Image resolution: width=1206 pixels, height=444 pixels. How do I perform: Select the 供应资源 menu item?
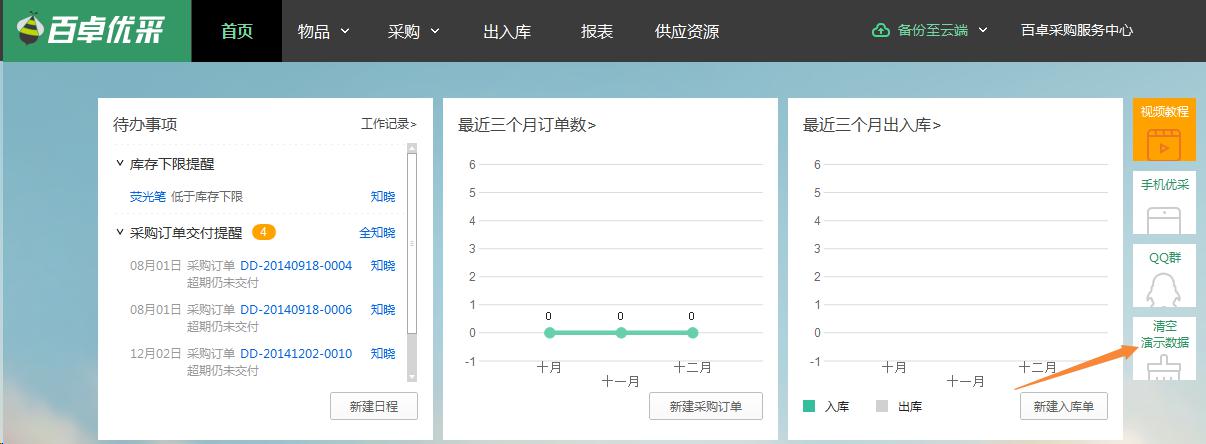[687, 31]
